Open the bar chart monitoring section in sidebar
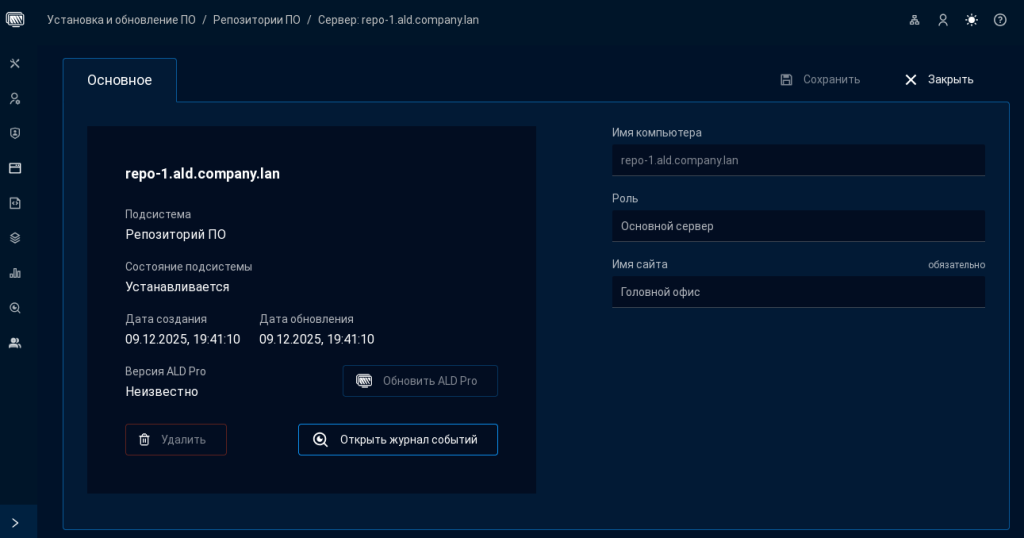Viewport: 1024px width, 538px height. coord(15,273)
